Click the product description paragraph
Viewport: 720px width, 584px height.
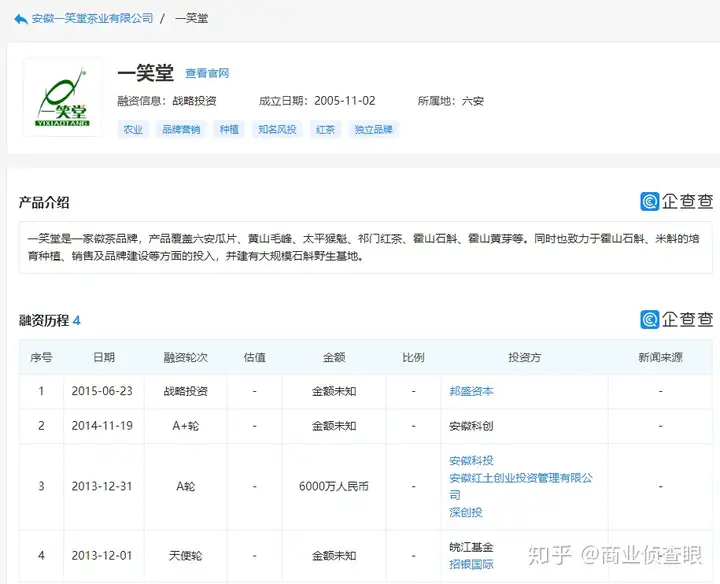[365, 247]
